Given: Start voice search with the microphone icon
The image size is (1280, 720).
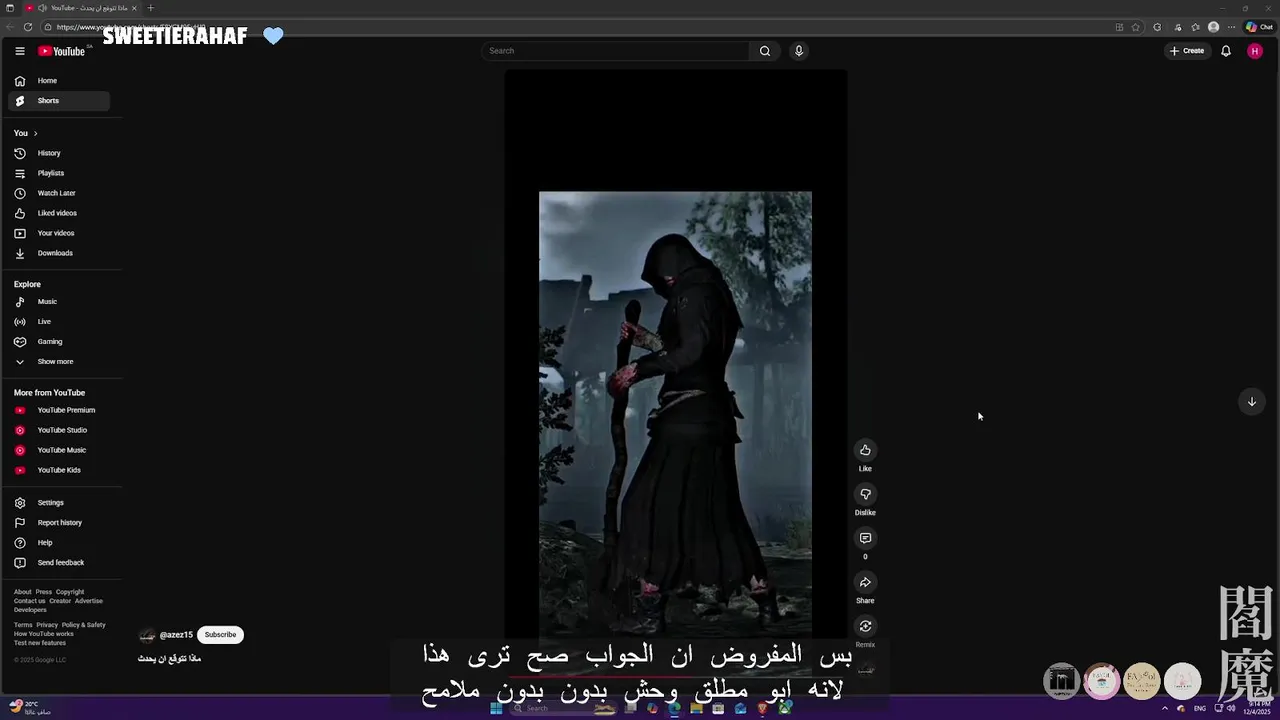Looking at the screenshot, I should click(x=798, y=51).
